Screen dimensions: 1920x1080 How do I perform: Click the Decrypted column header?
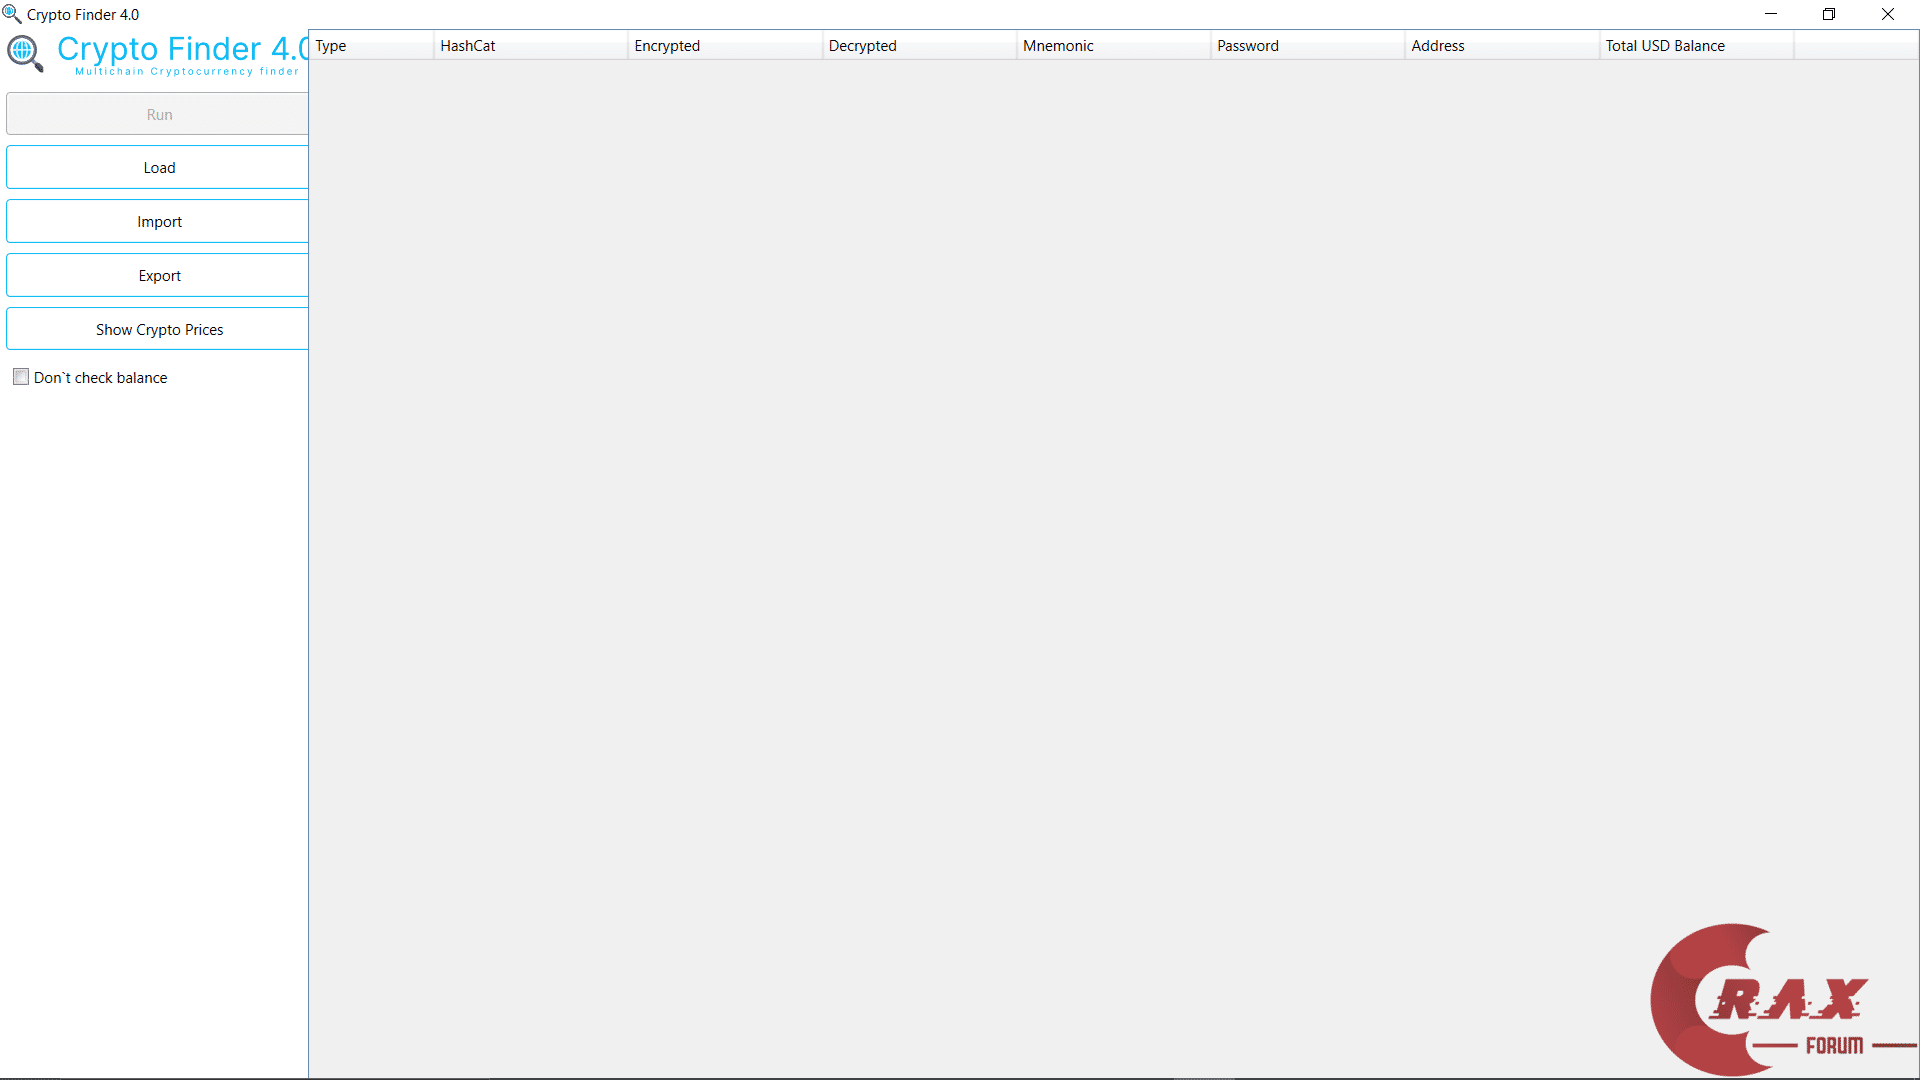918,45
